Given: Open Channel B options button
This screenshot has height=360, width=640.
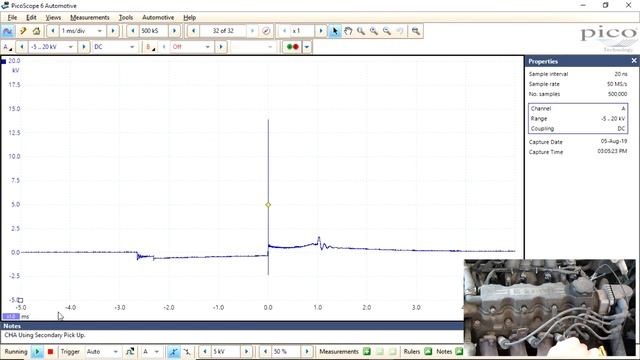Looking at the screenshot, I should (150, 47).
